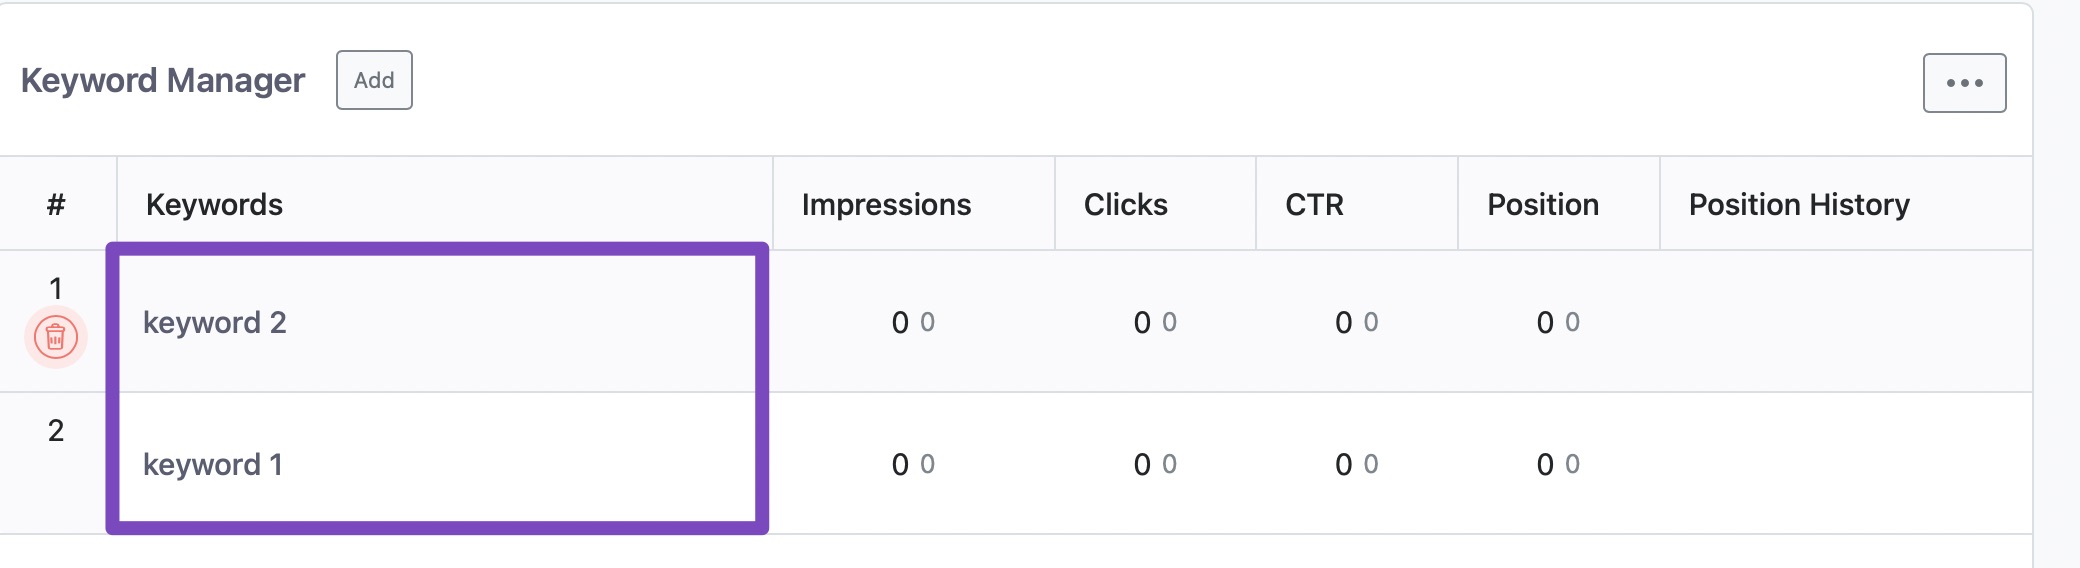Click the Add keyword button

pos(374,80)
